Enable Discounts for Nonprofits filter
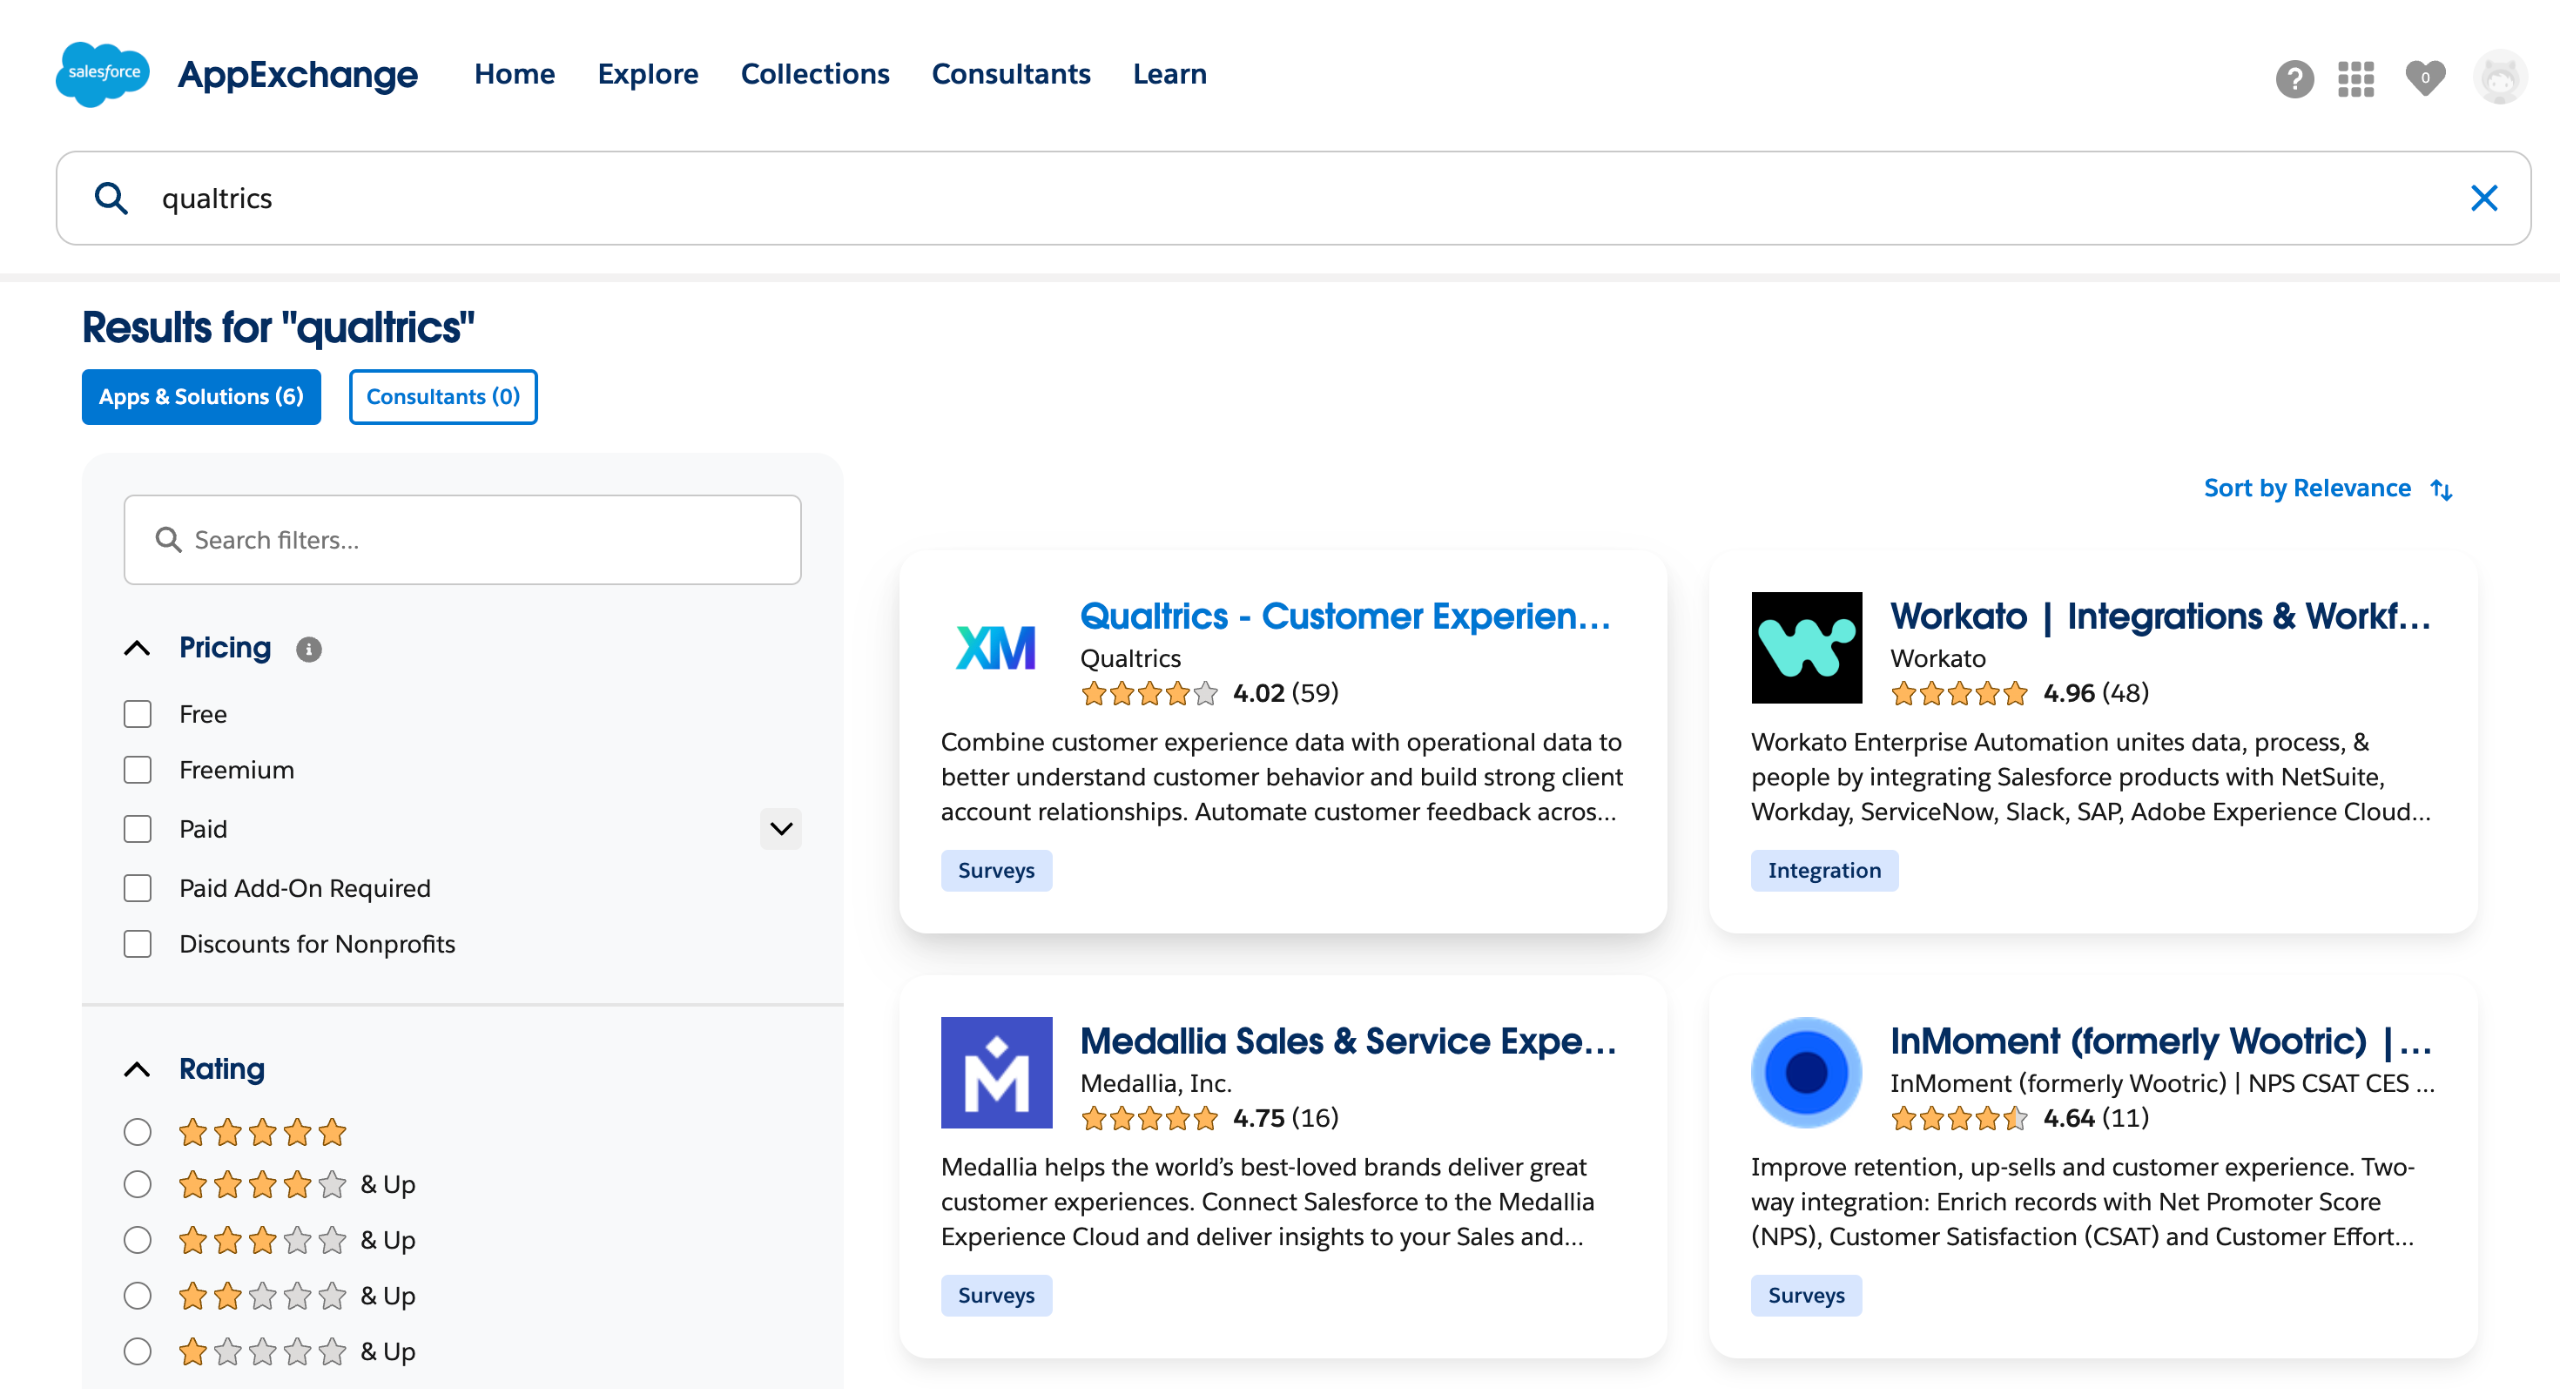2560x1389 pixels. [x=138, y=944]
